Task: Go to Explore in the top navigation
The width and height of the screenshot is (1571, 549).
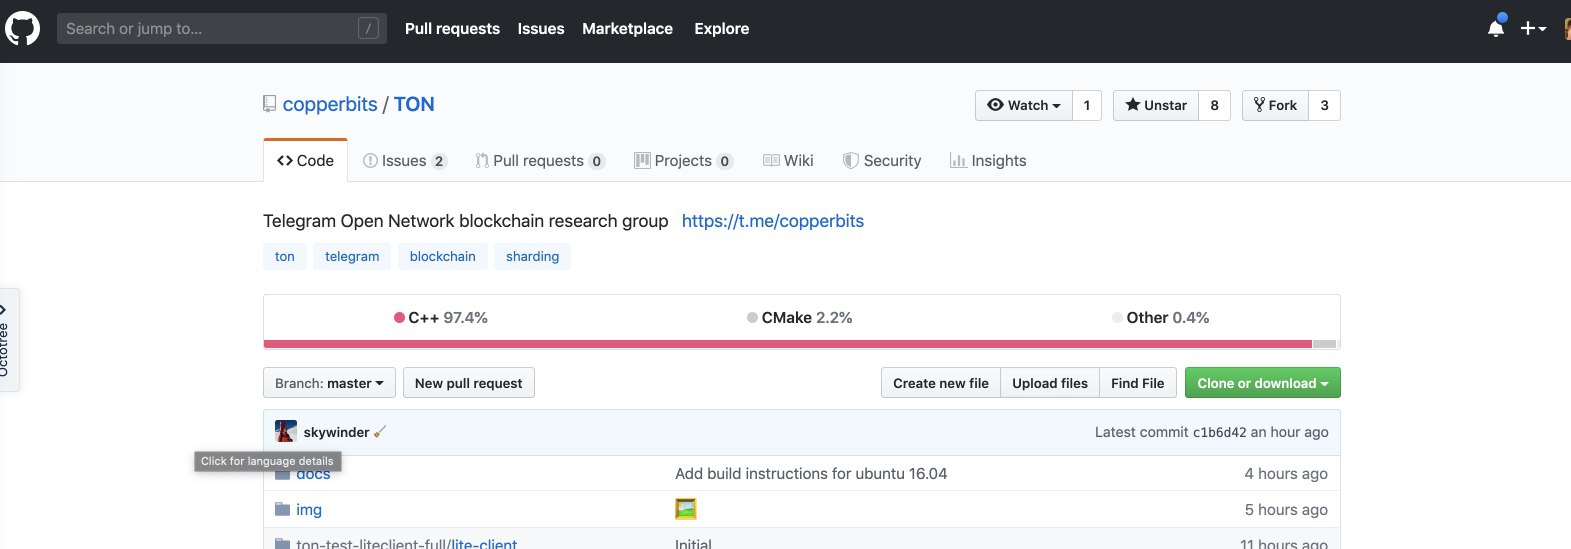Action: click(x=722, y=29)
